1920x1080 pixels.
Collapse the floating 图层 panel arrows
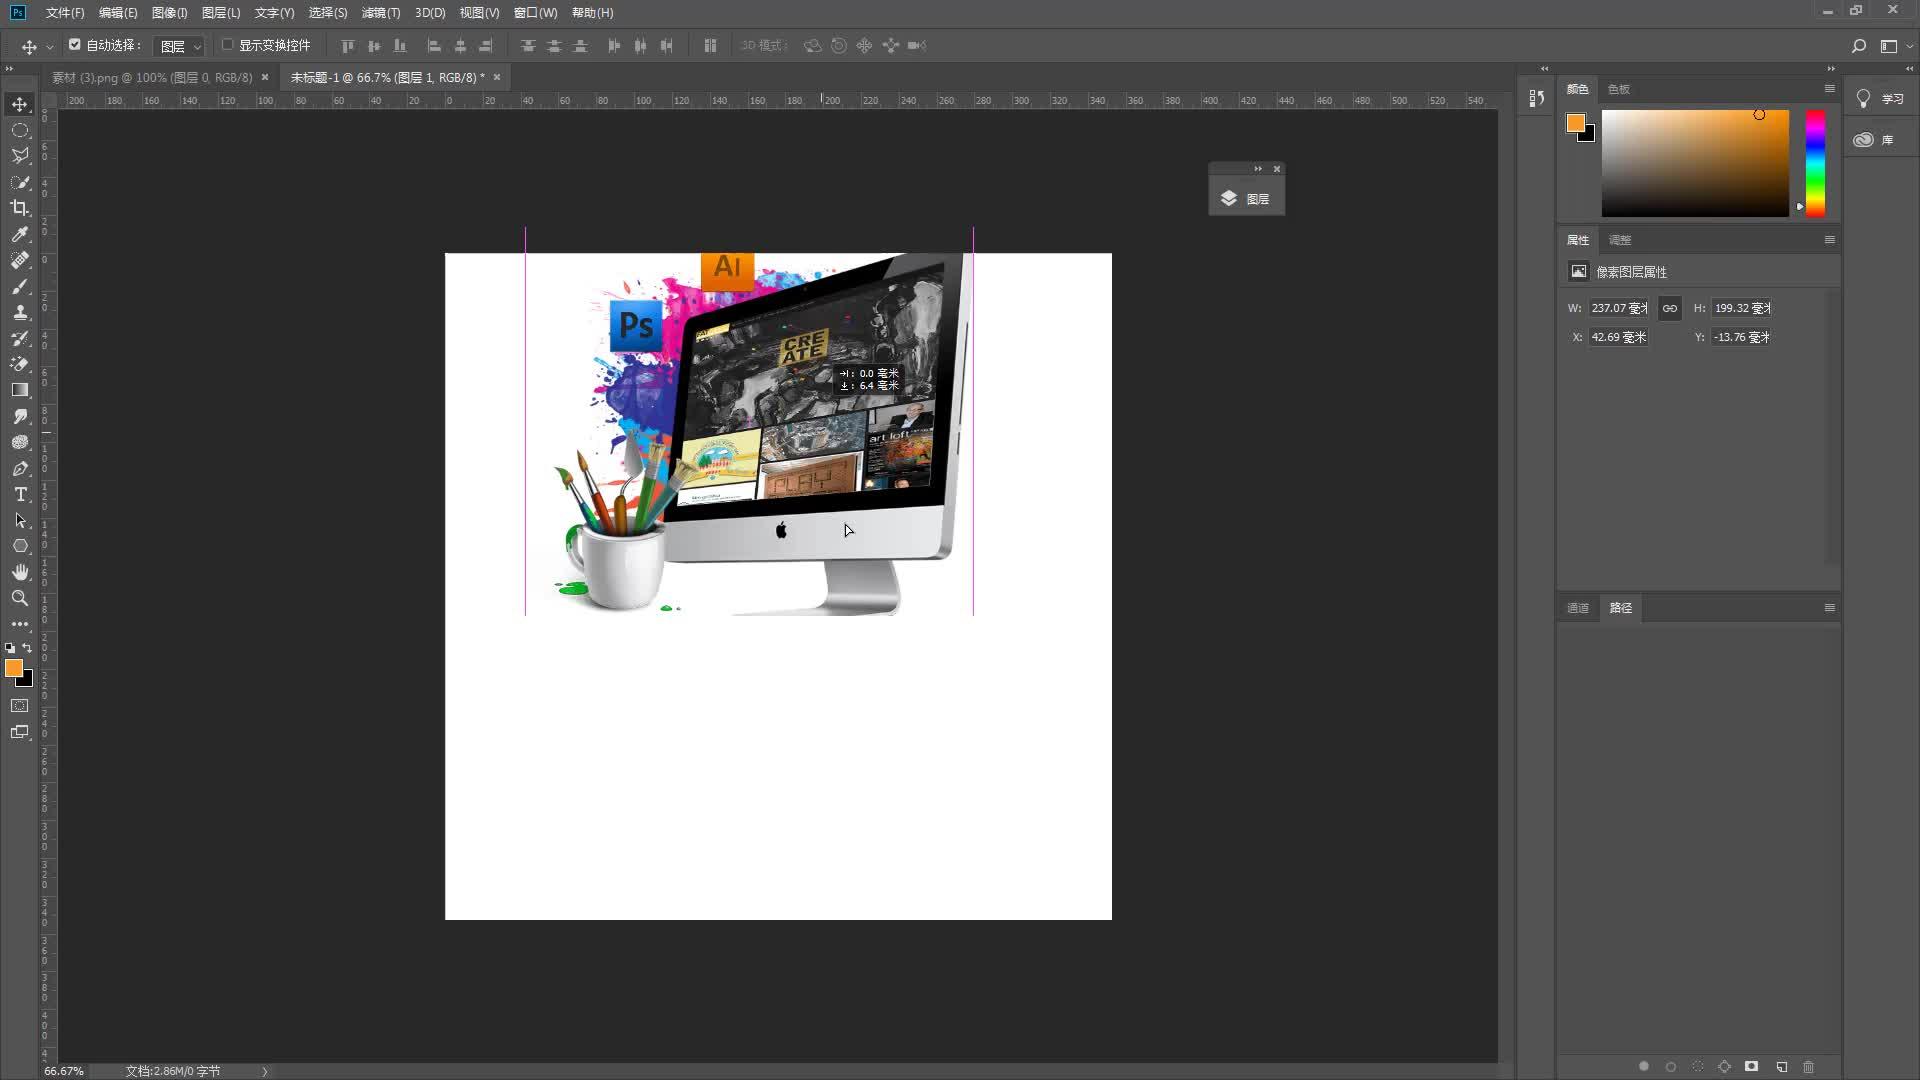point(1258,169)
